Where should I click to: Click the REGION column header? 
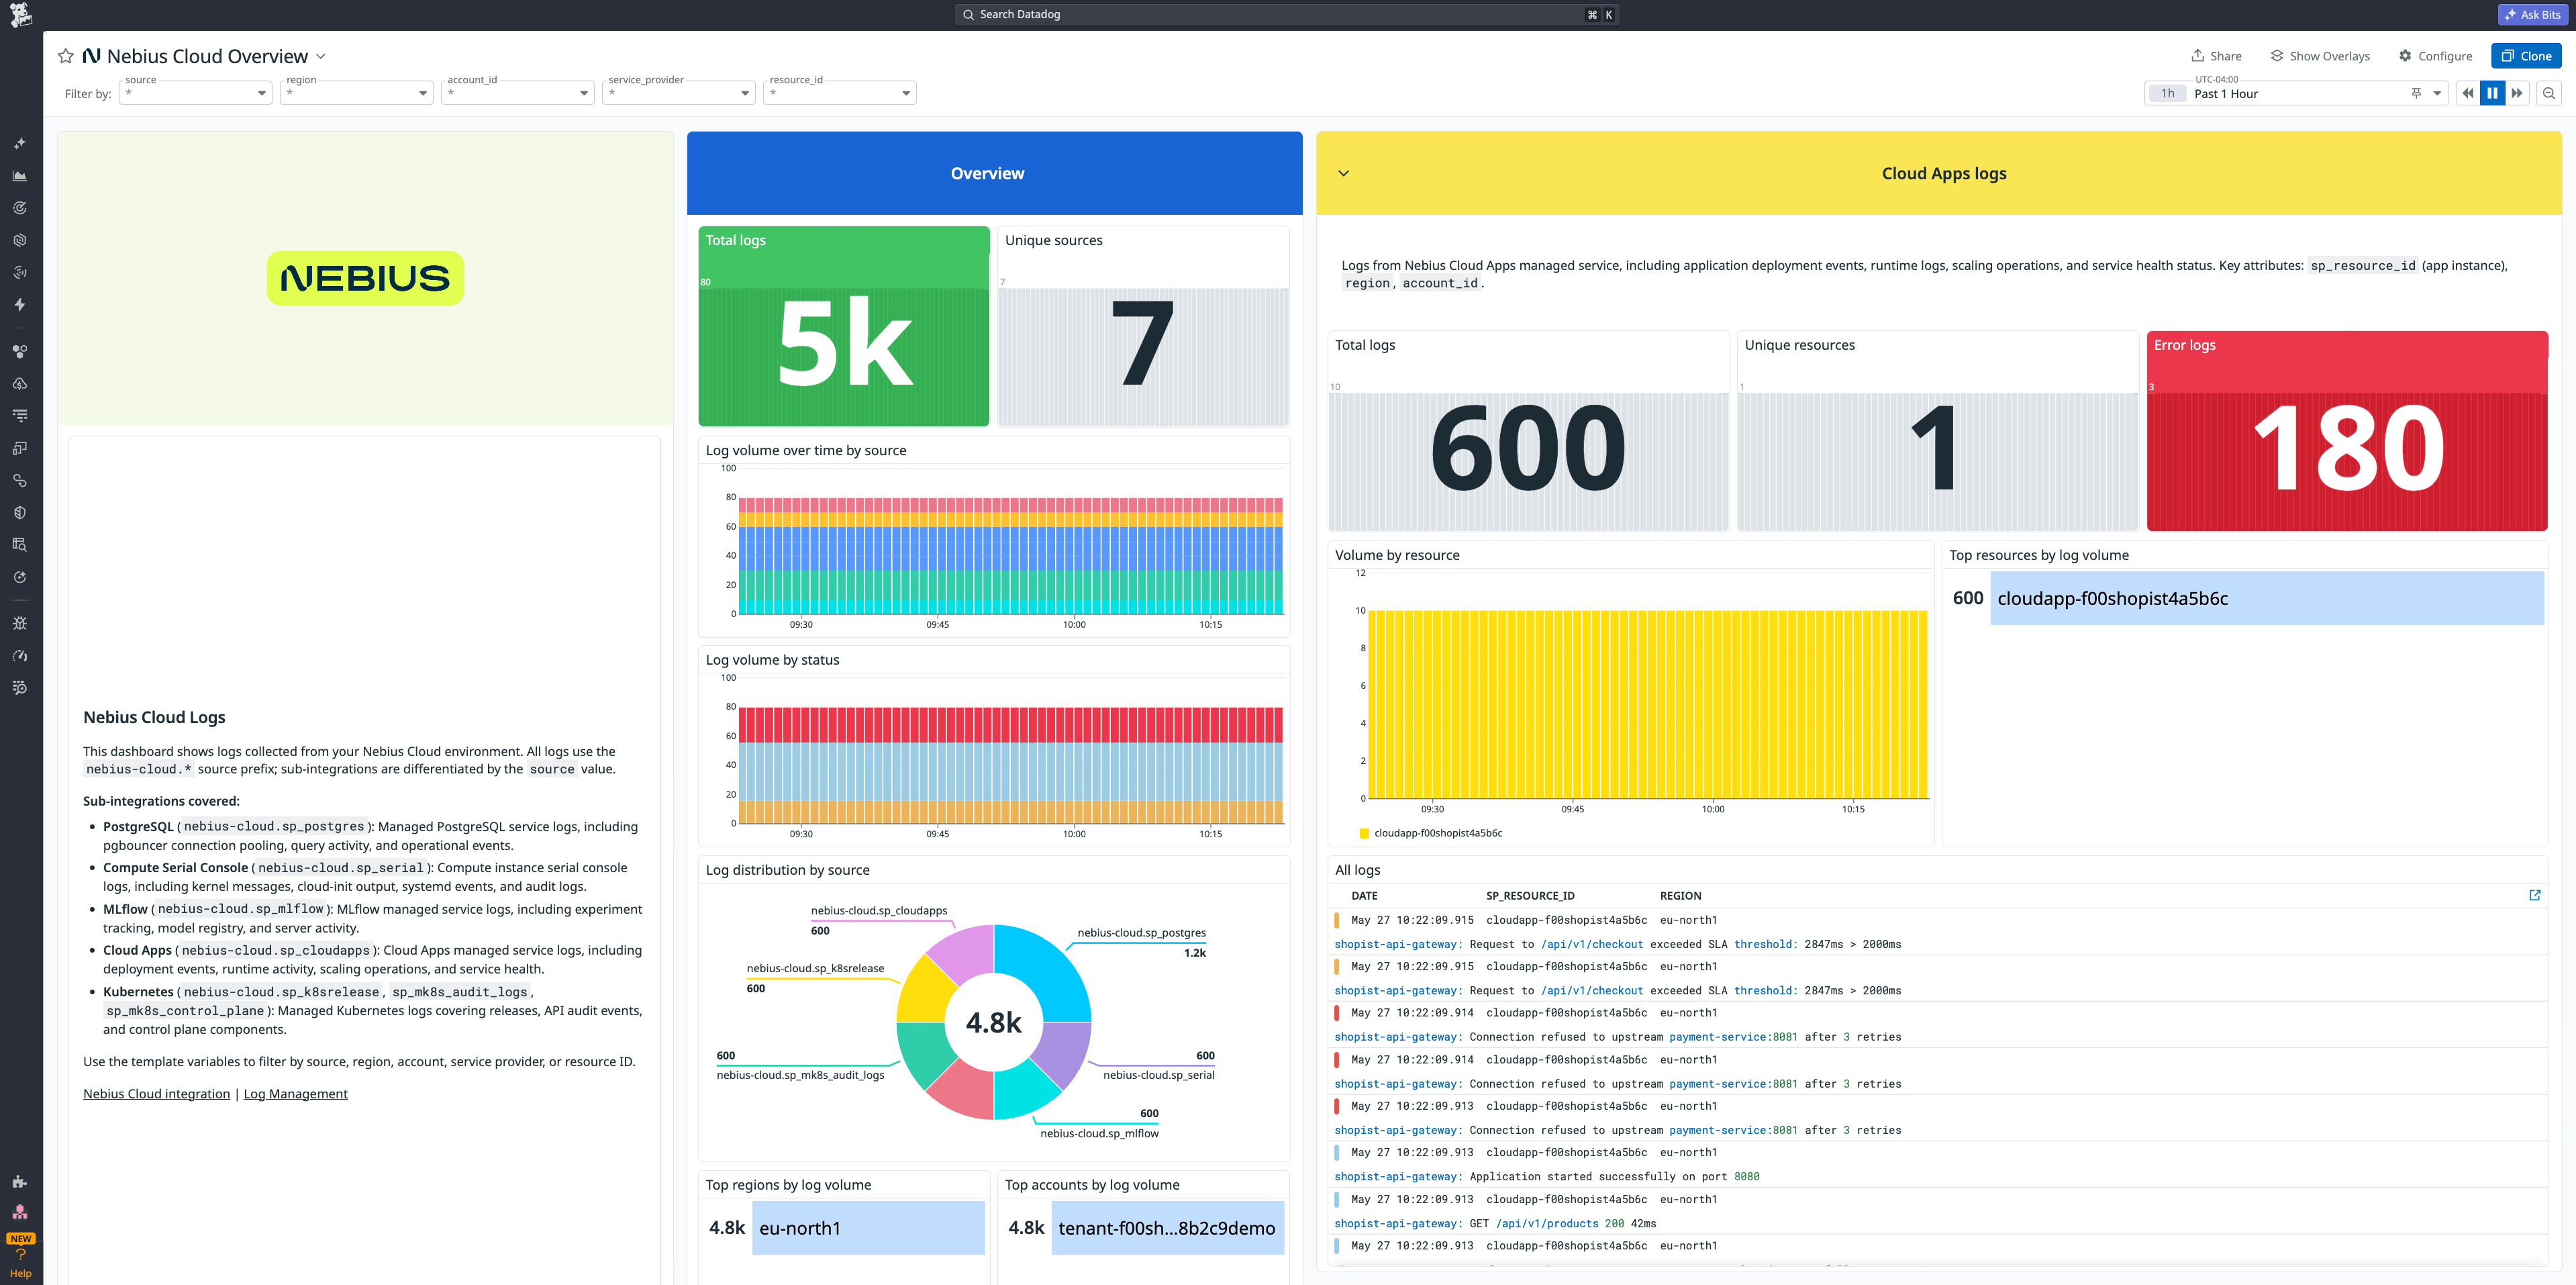pyautogui.click(x=1680, y=896)
